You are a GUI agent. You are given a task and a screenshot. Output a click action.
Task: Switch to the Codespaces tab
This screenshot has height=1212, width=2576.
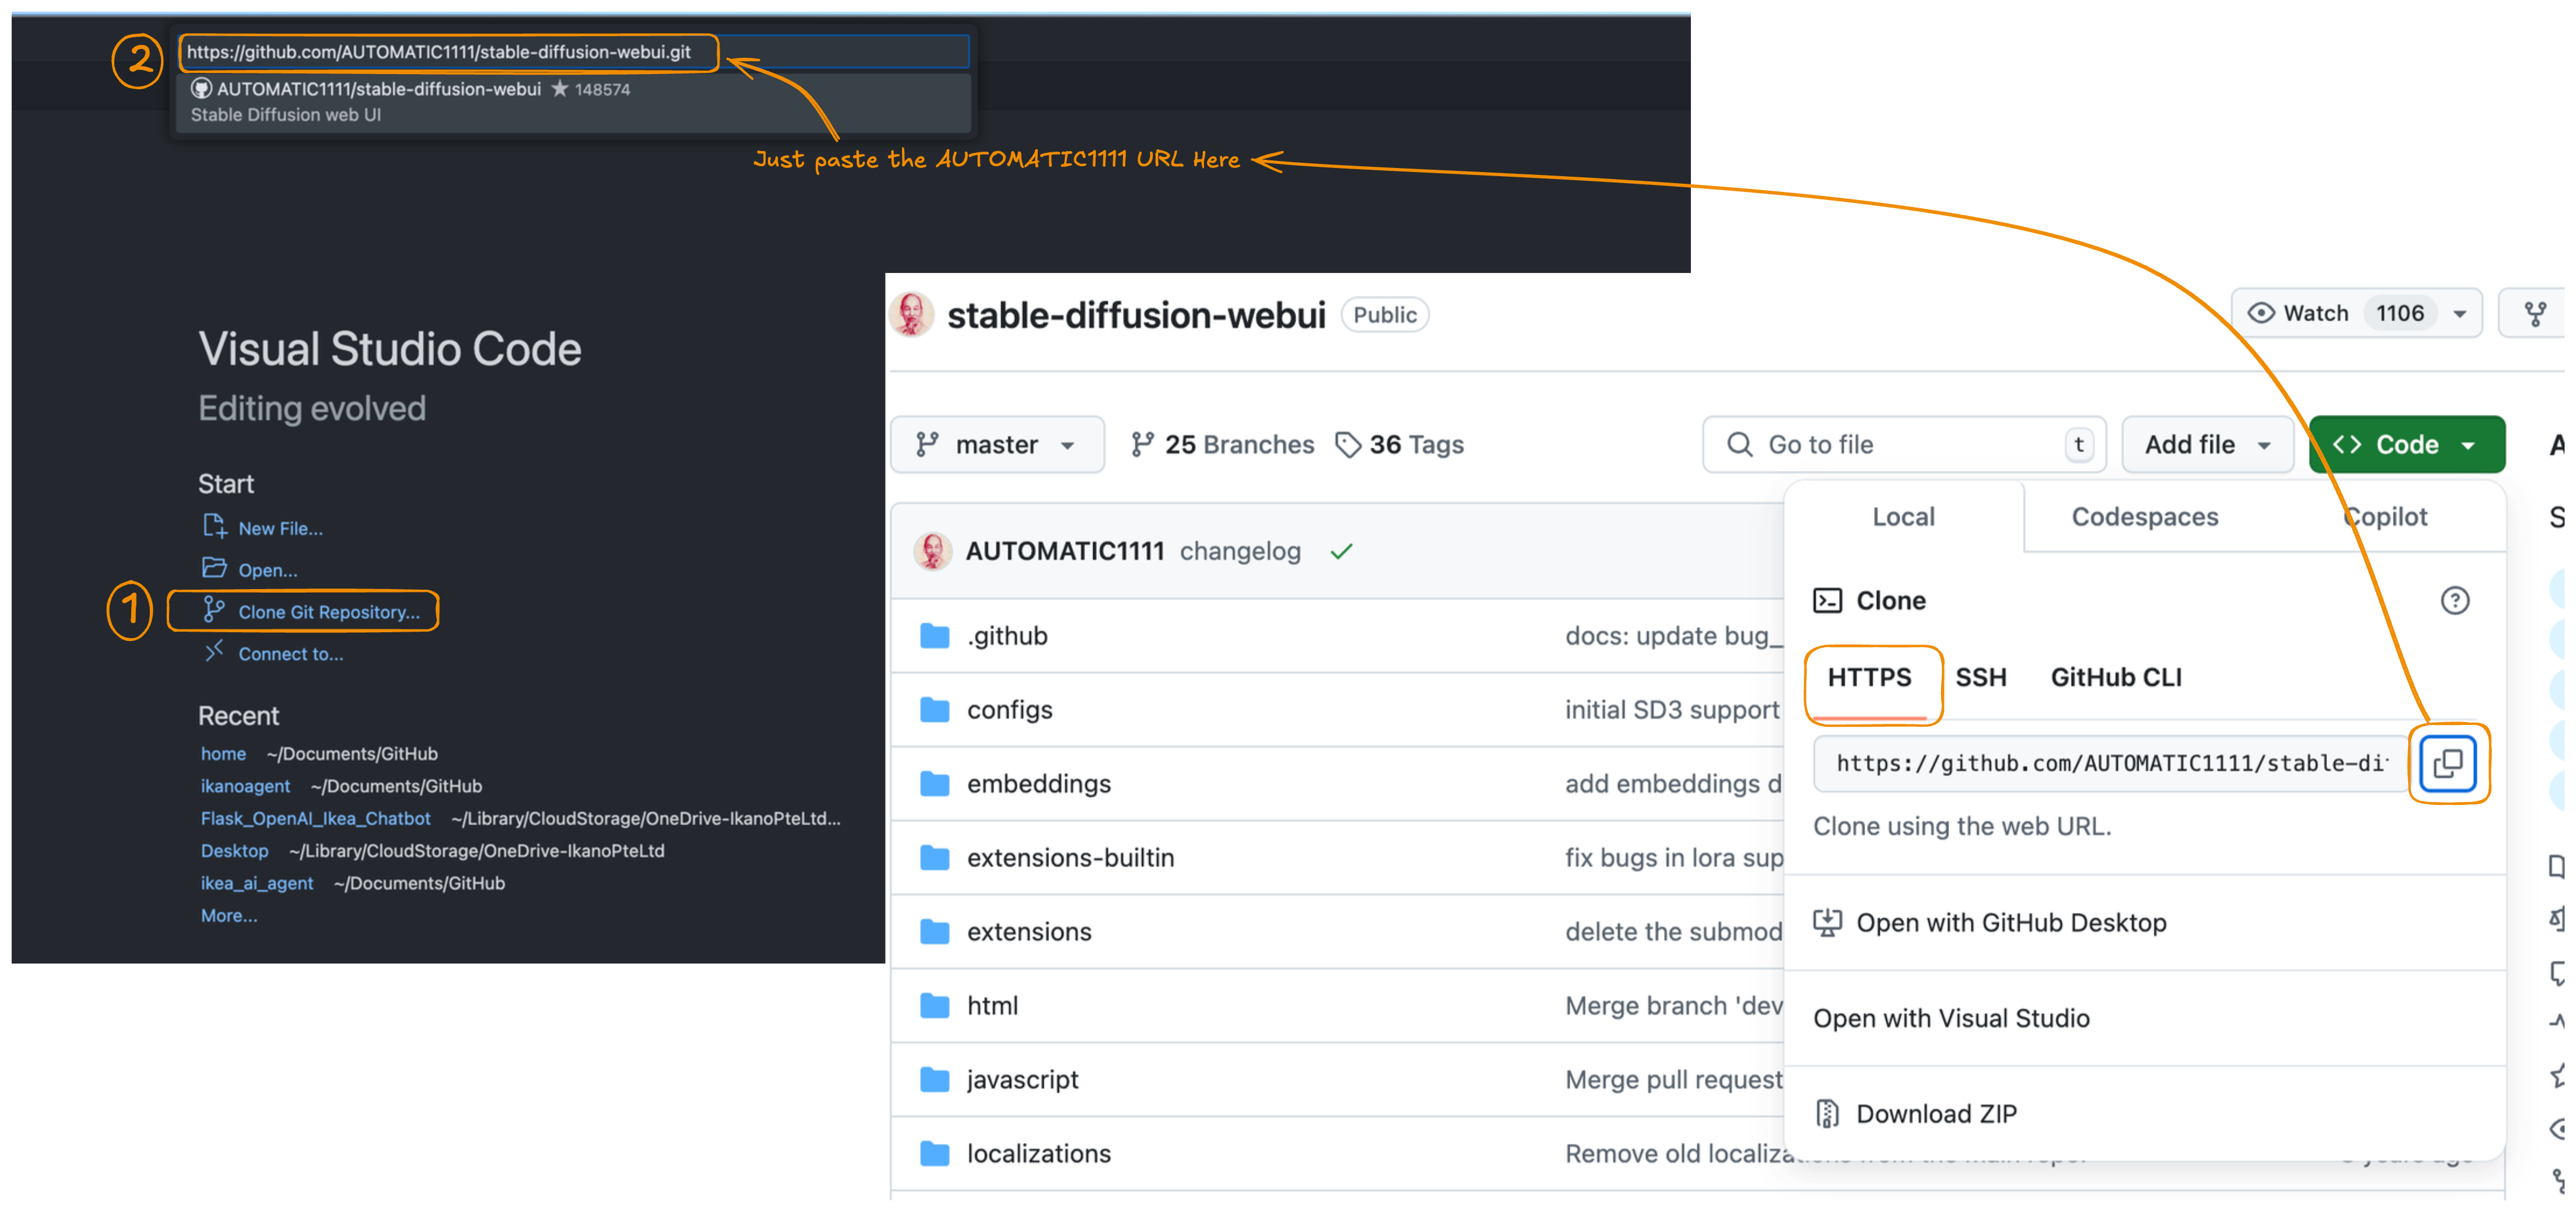pos(2144,517)
